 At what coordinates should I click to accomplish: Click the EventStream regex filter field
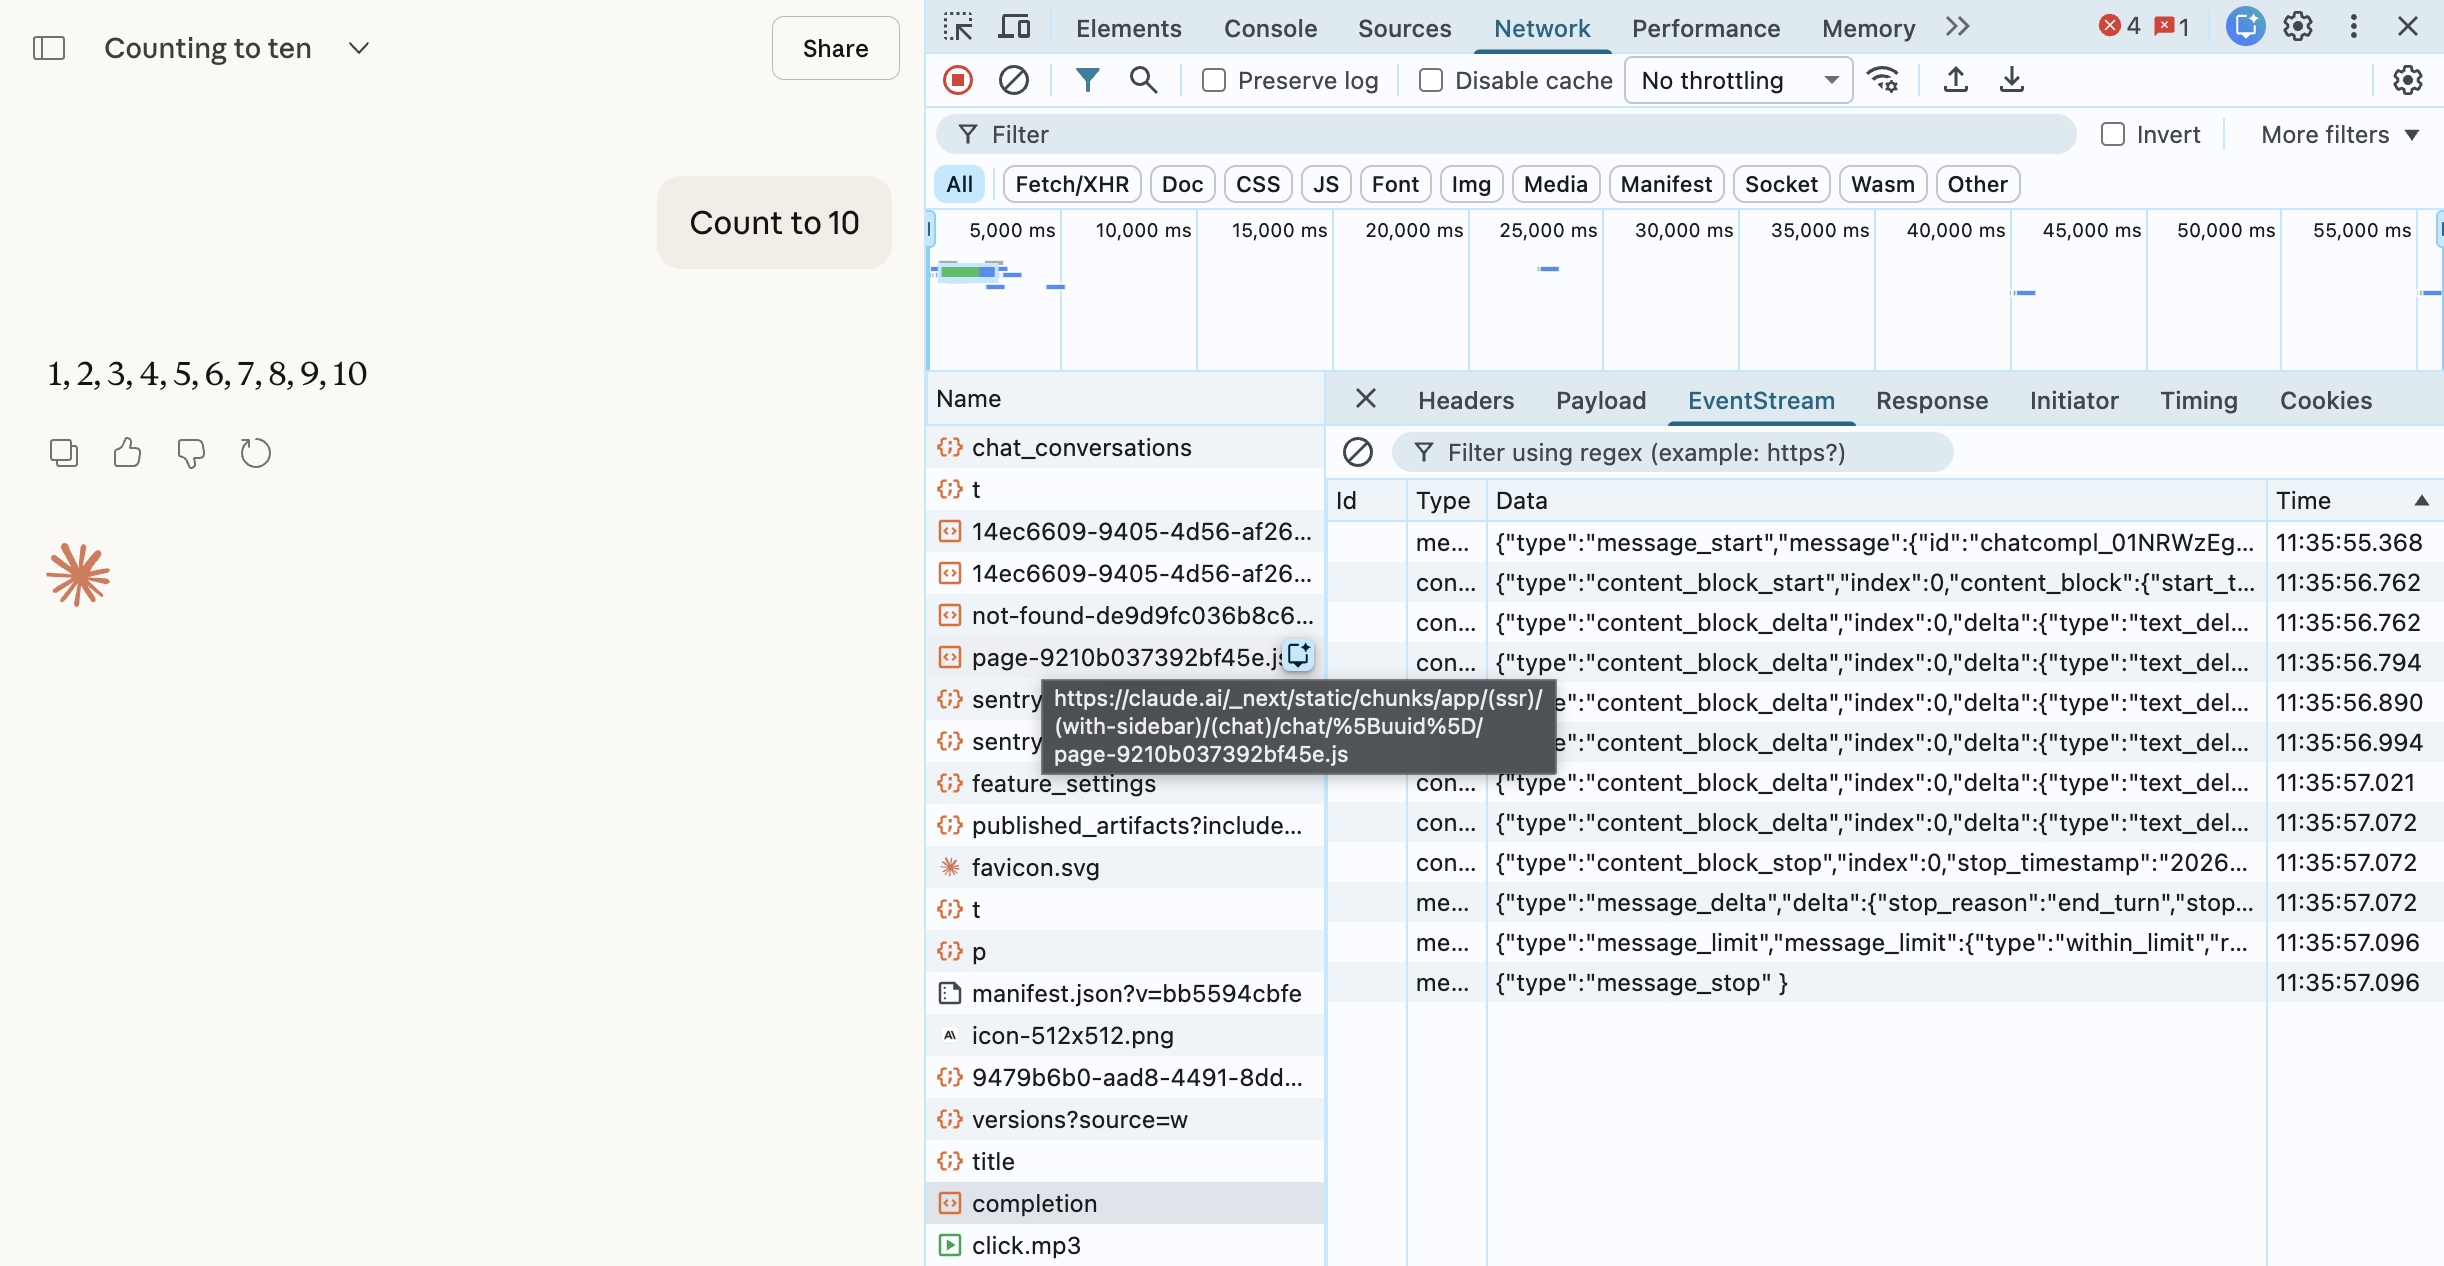pyautogui.click(x=1672, y=452)
